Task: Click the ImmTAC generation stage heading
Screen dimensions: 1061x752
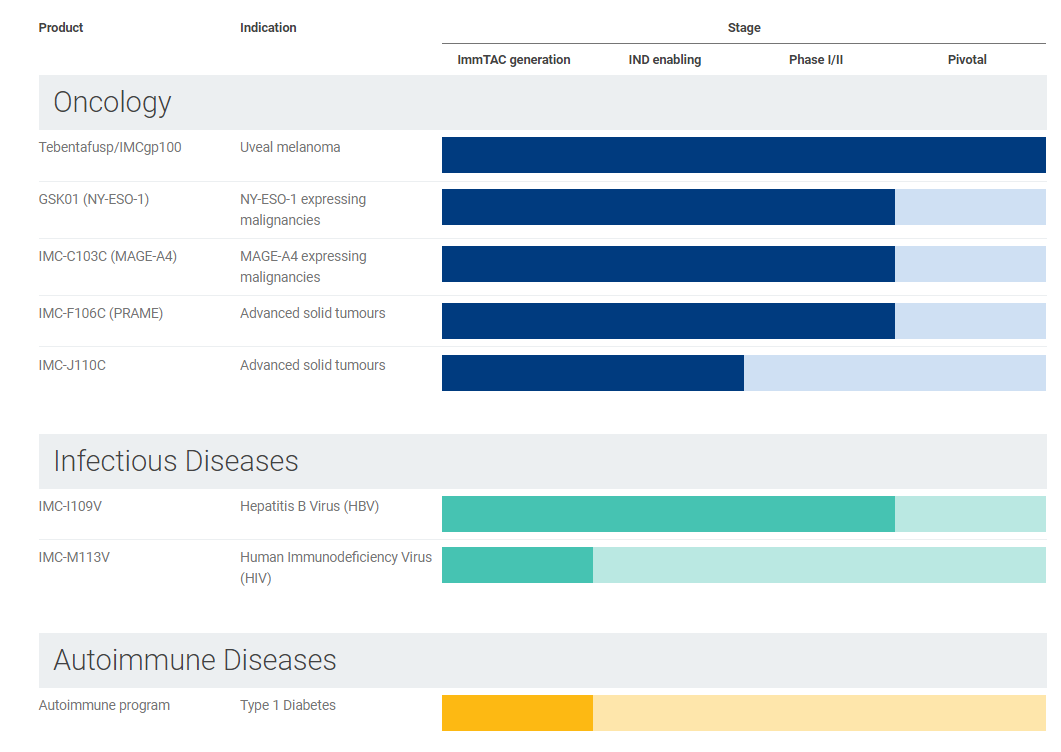Action: [x=514, y=60]
